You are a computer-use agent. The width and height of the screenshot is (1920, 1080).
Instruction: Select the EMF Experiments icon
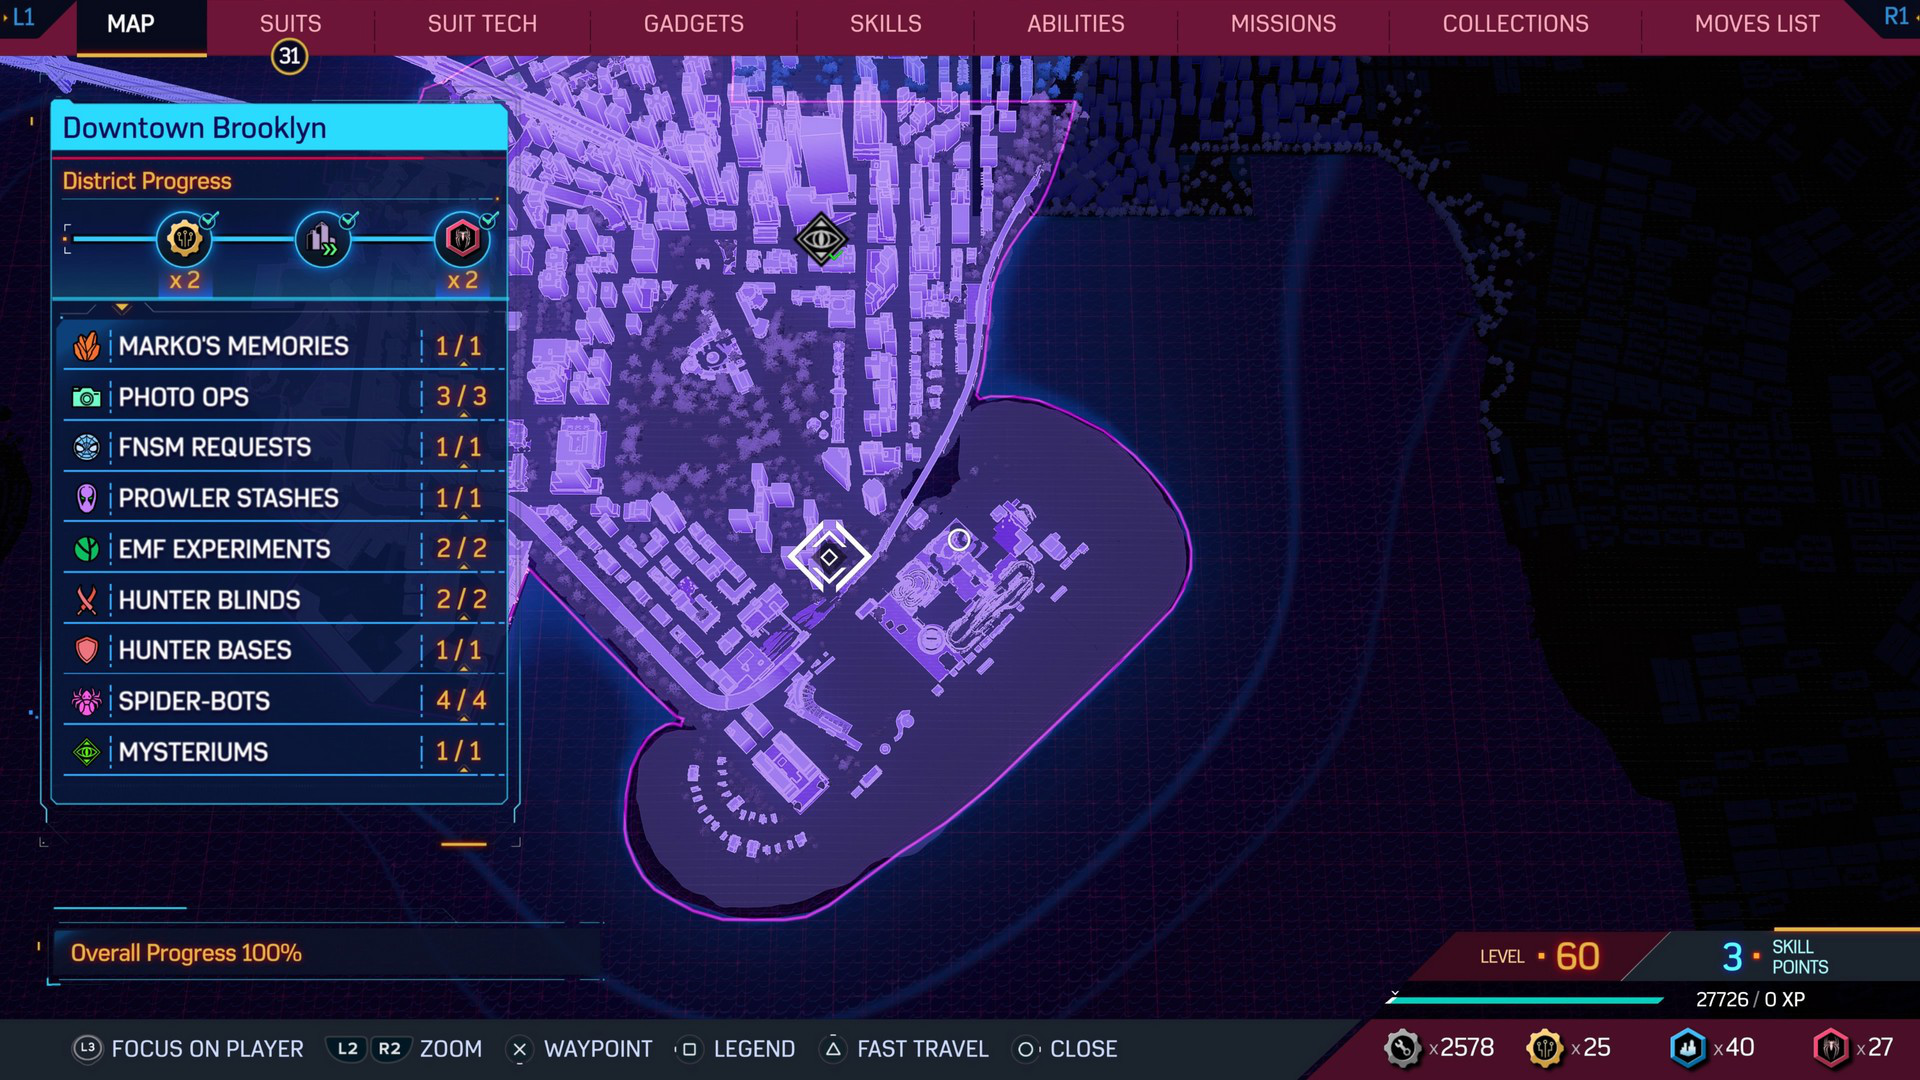(87, 549)
